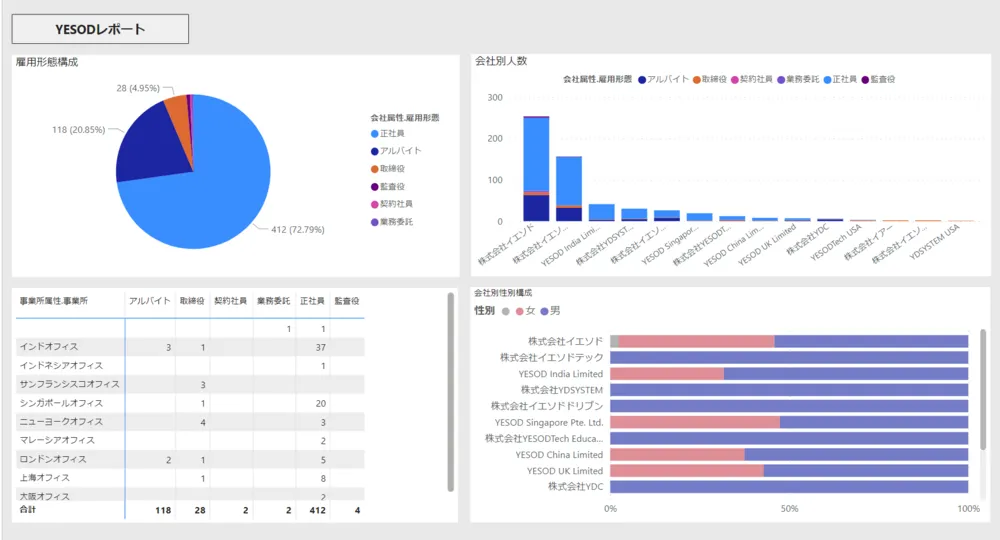1000x540 pixels.
Task: Select 監査役 in the pie chart legend
Action: coord(388,187)
